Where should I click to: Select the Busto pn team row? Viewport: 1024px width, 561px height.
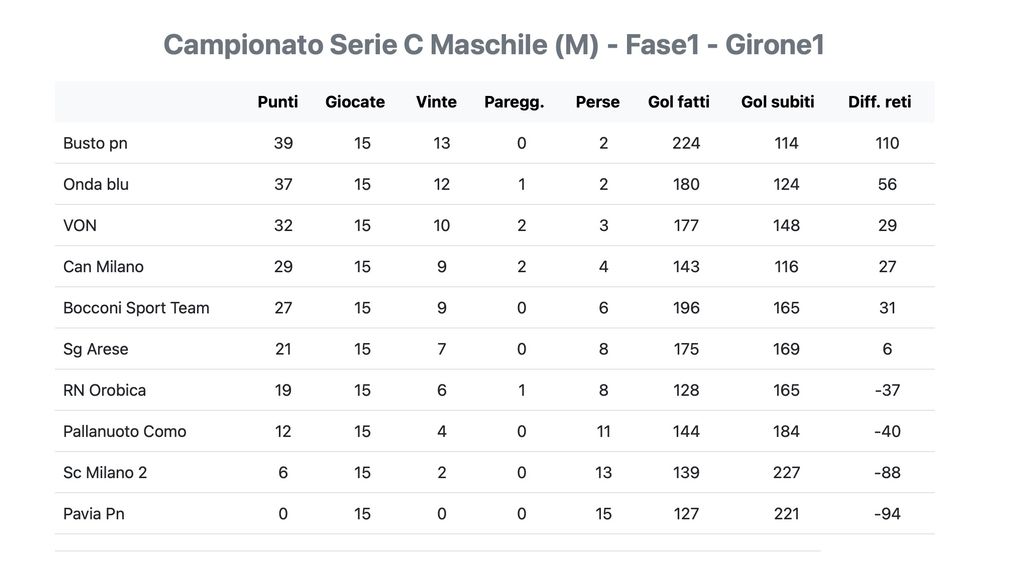pyautogui.click(x=95, y=143)
